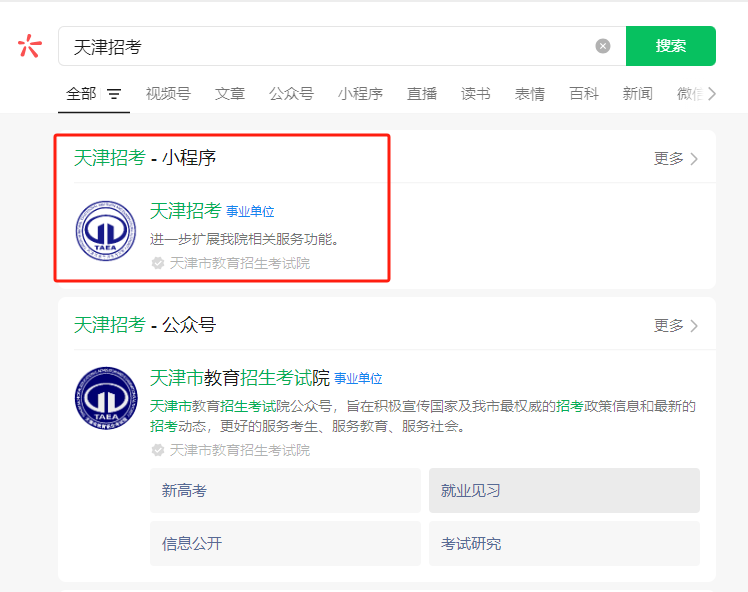Switch to the 公众号 tab
The width and height of the screenshot is (748, 592).
pyautogui.click(x=291, y=93)
